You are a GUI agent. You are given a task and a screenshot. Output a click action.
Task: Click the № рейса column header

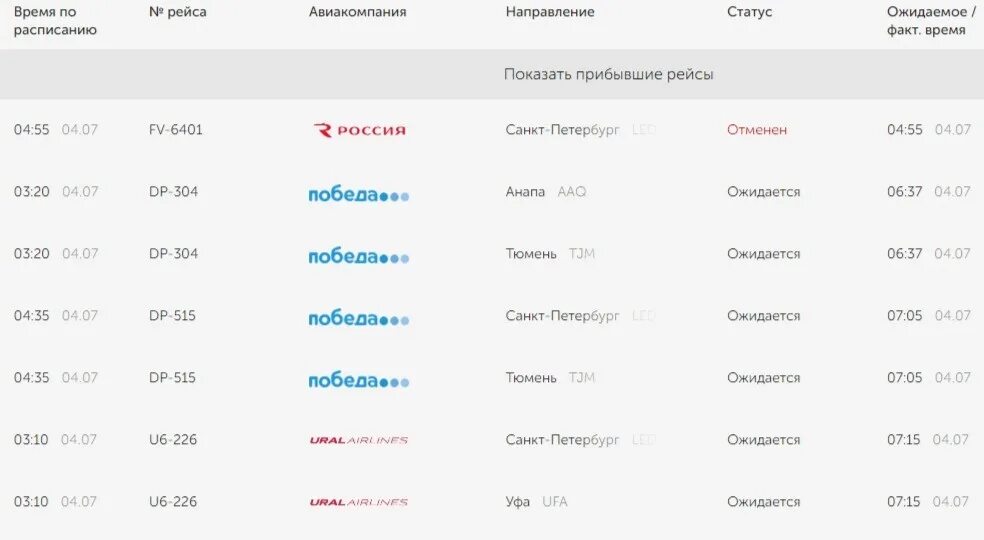(178, 12)
